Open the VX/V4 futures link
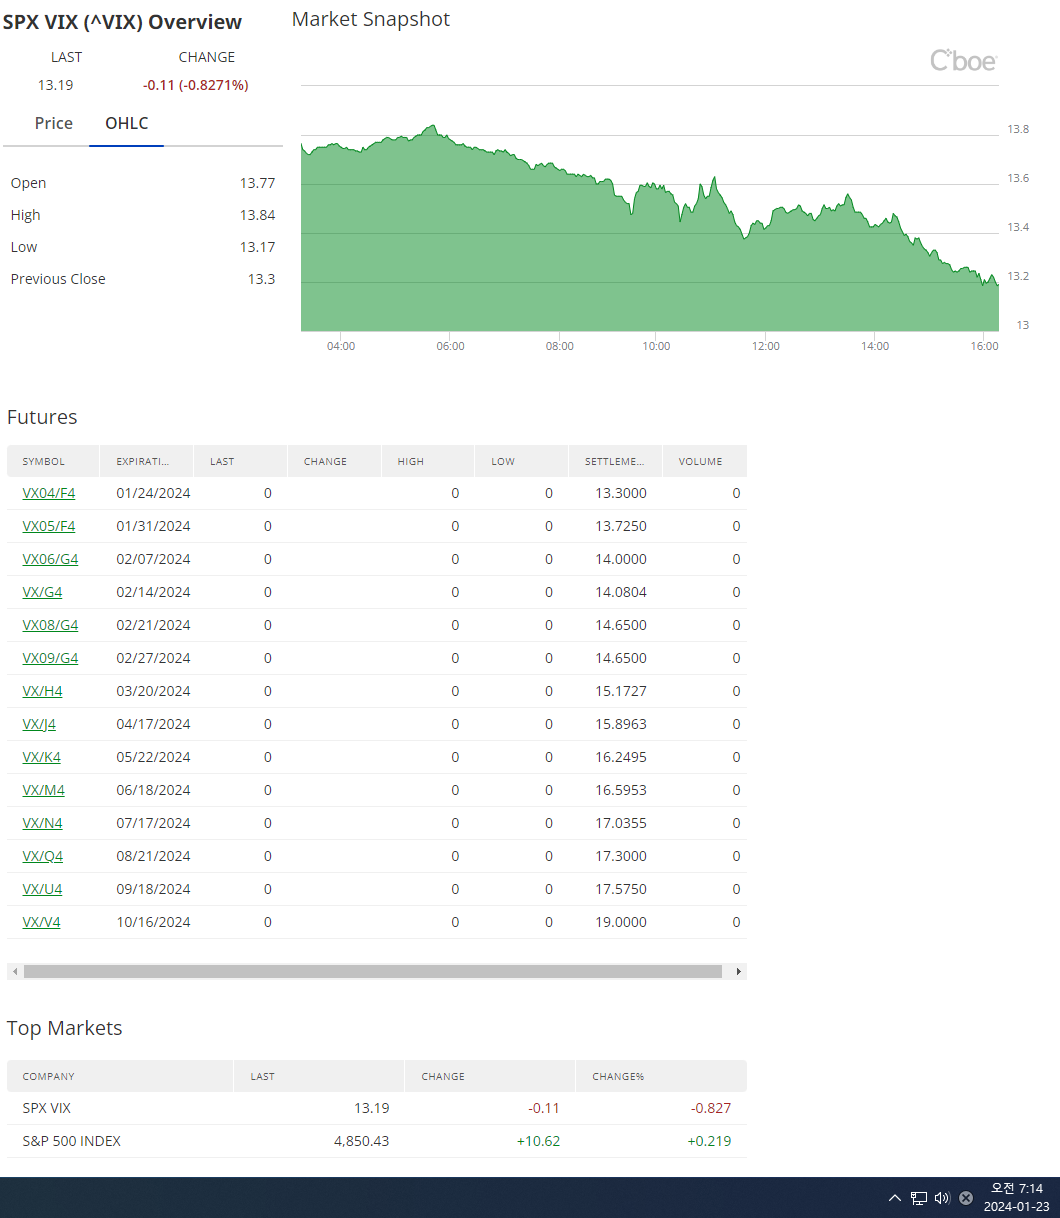1060x1218 pixels. (41, 922)
